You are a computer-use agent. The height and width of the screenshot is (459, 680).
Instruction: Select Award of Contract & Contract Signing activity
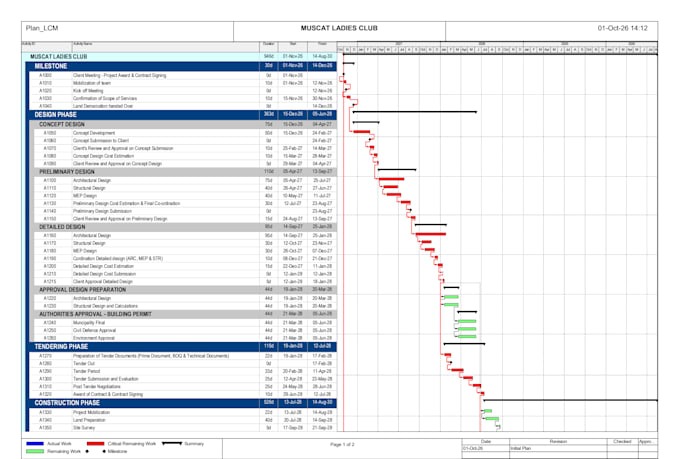tap(183, 394)
